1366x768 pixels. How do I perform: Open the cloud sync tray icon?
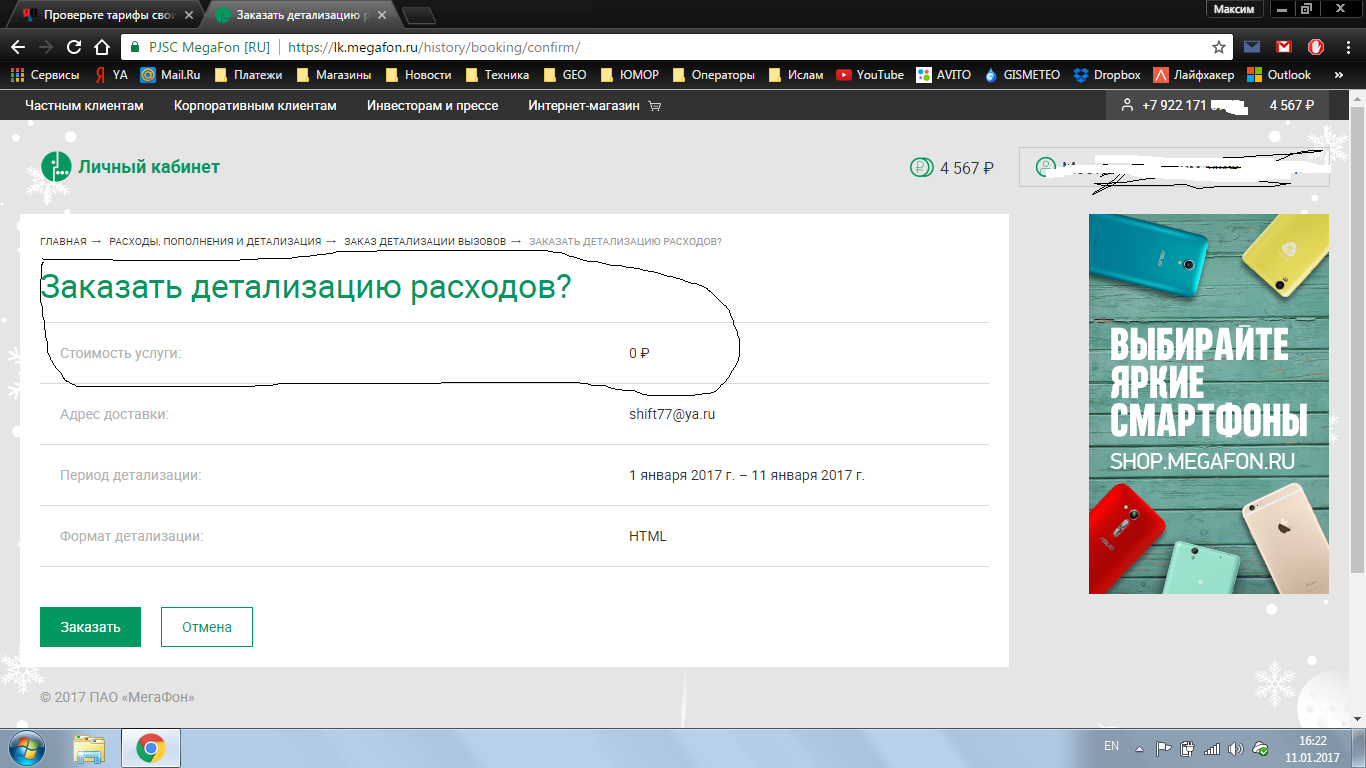click(1261, 748)
